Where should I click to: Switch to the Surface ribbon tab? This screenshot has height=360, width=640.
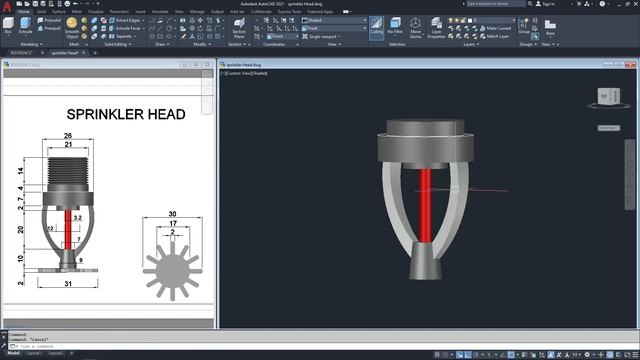coord(59,11)
